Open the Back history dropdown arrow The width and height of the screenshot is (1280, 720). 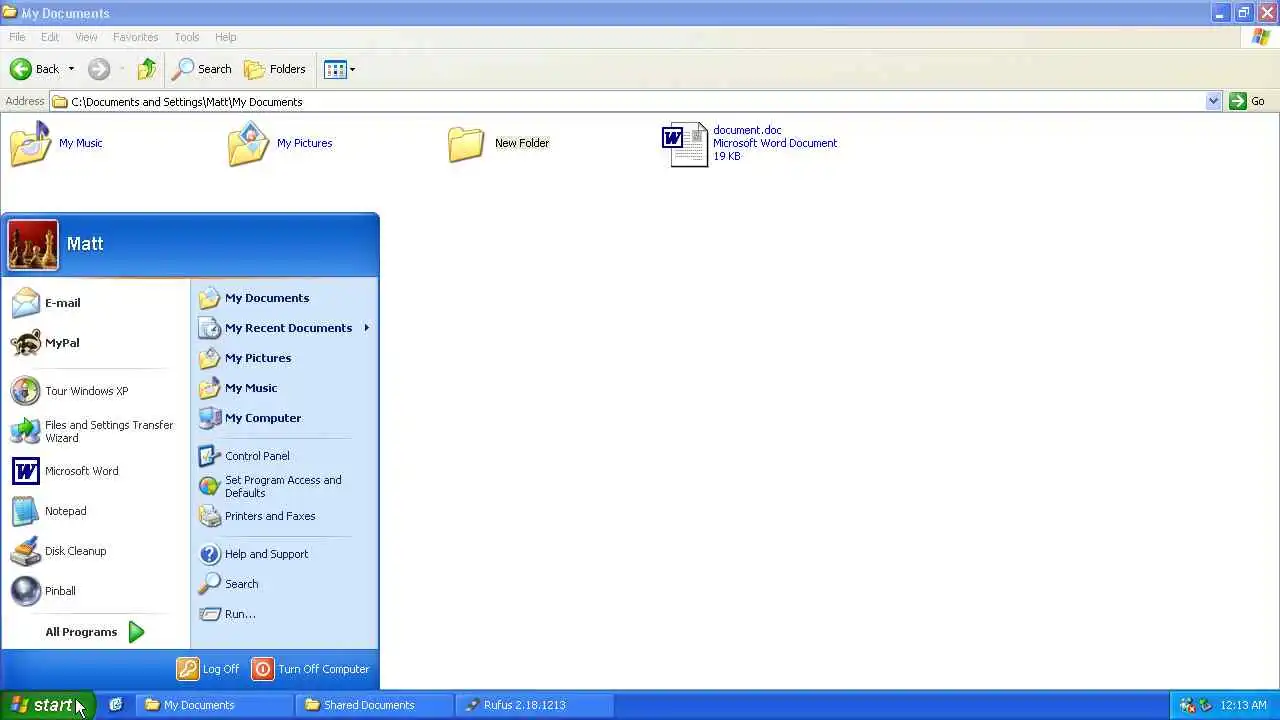(x=71, y=69)
